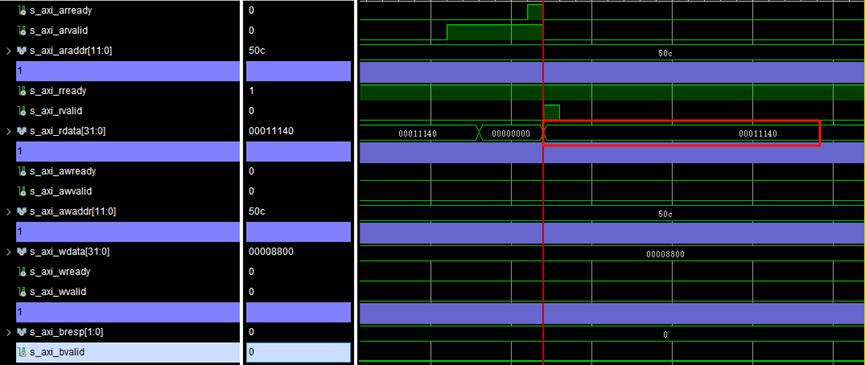Click the first 00011140 segment of rdata waveform
This screenshot has height=365, width=865.
point(418,133)
